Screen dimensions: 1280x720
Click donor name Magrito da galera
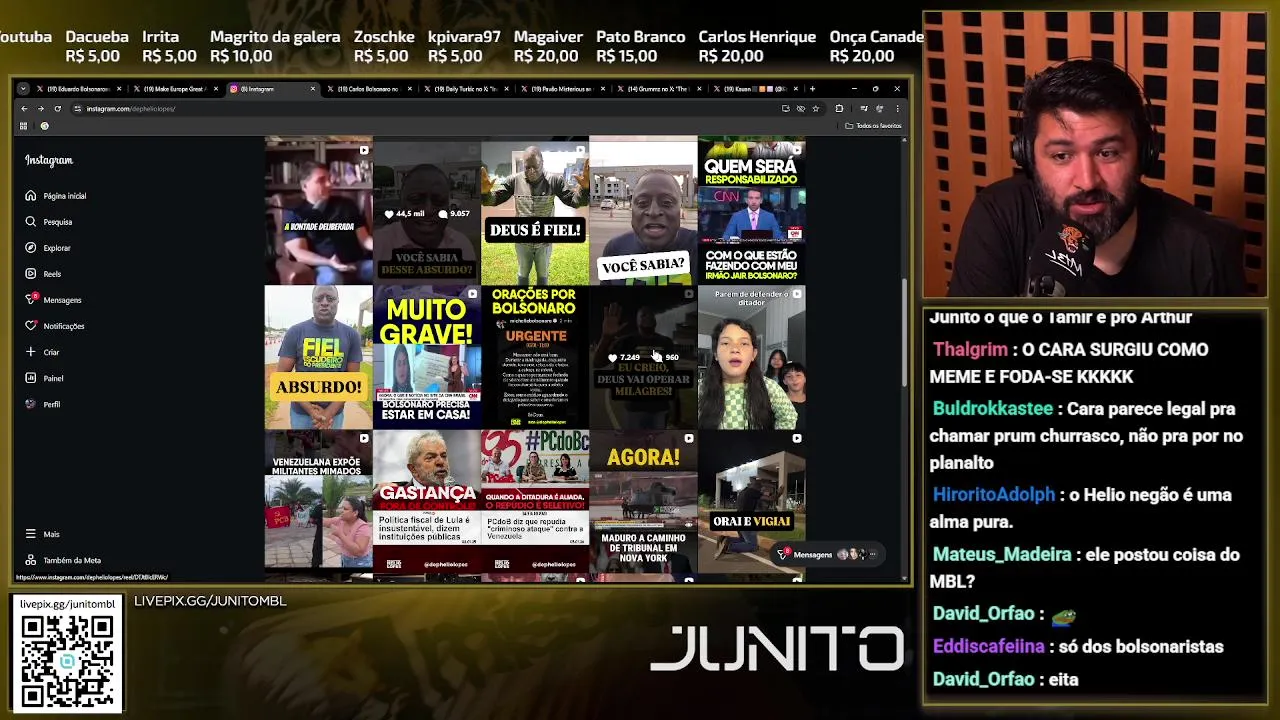[x=275, y=37]
